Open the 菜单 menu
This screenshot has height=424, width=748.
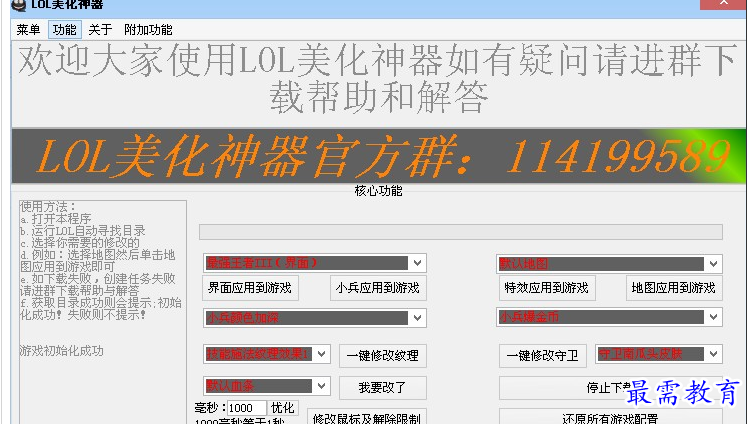click(x=28, y=30)
